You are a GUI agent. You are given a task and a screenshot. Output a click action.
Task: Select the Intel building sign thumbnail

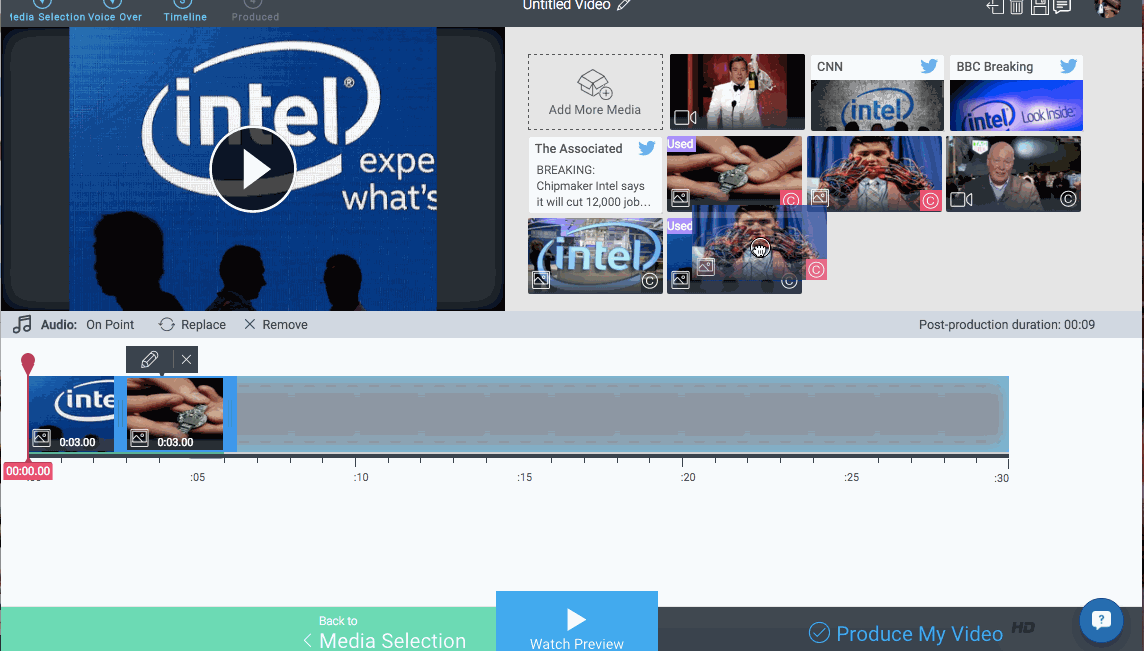click(595, 256)
